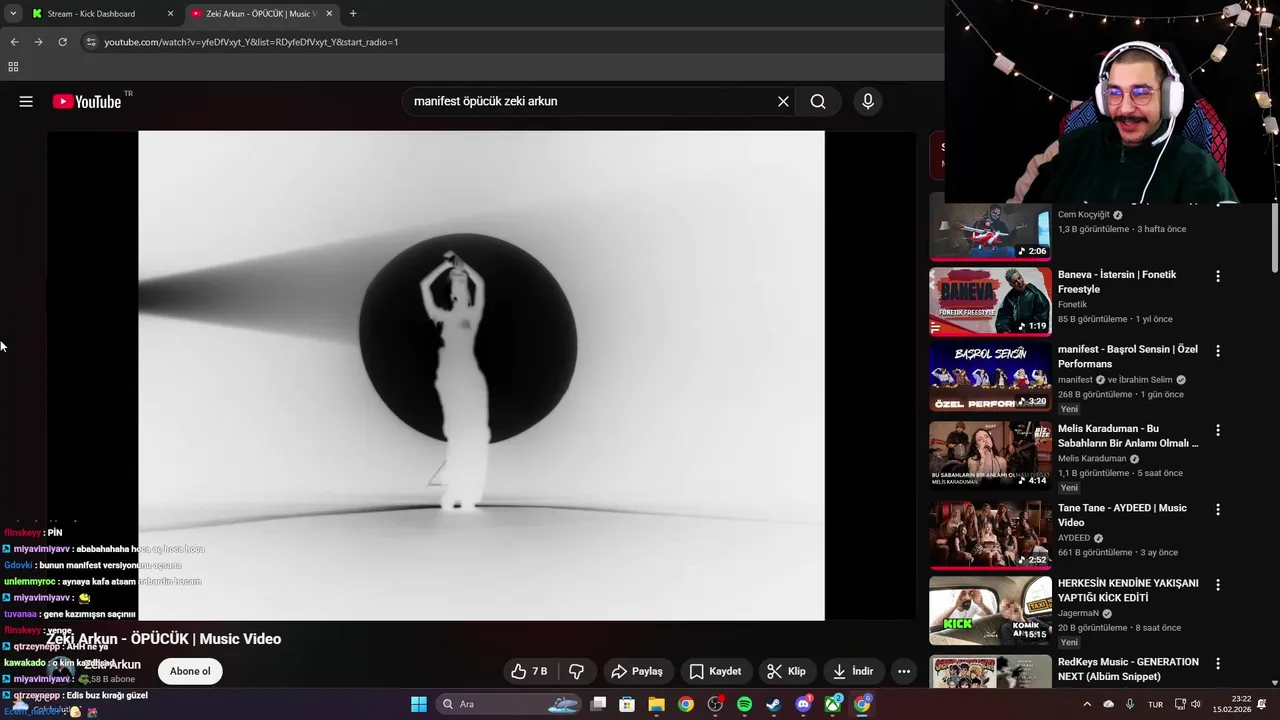This screenshot has width=1280, height=720.
Task: Clear the search query with the X
Action: 783,101
